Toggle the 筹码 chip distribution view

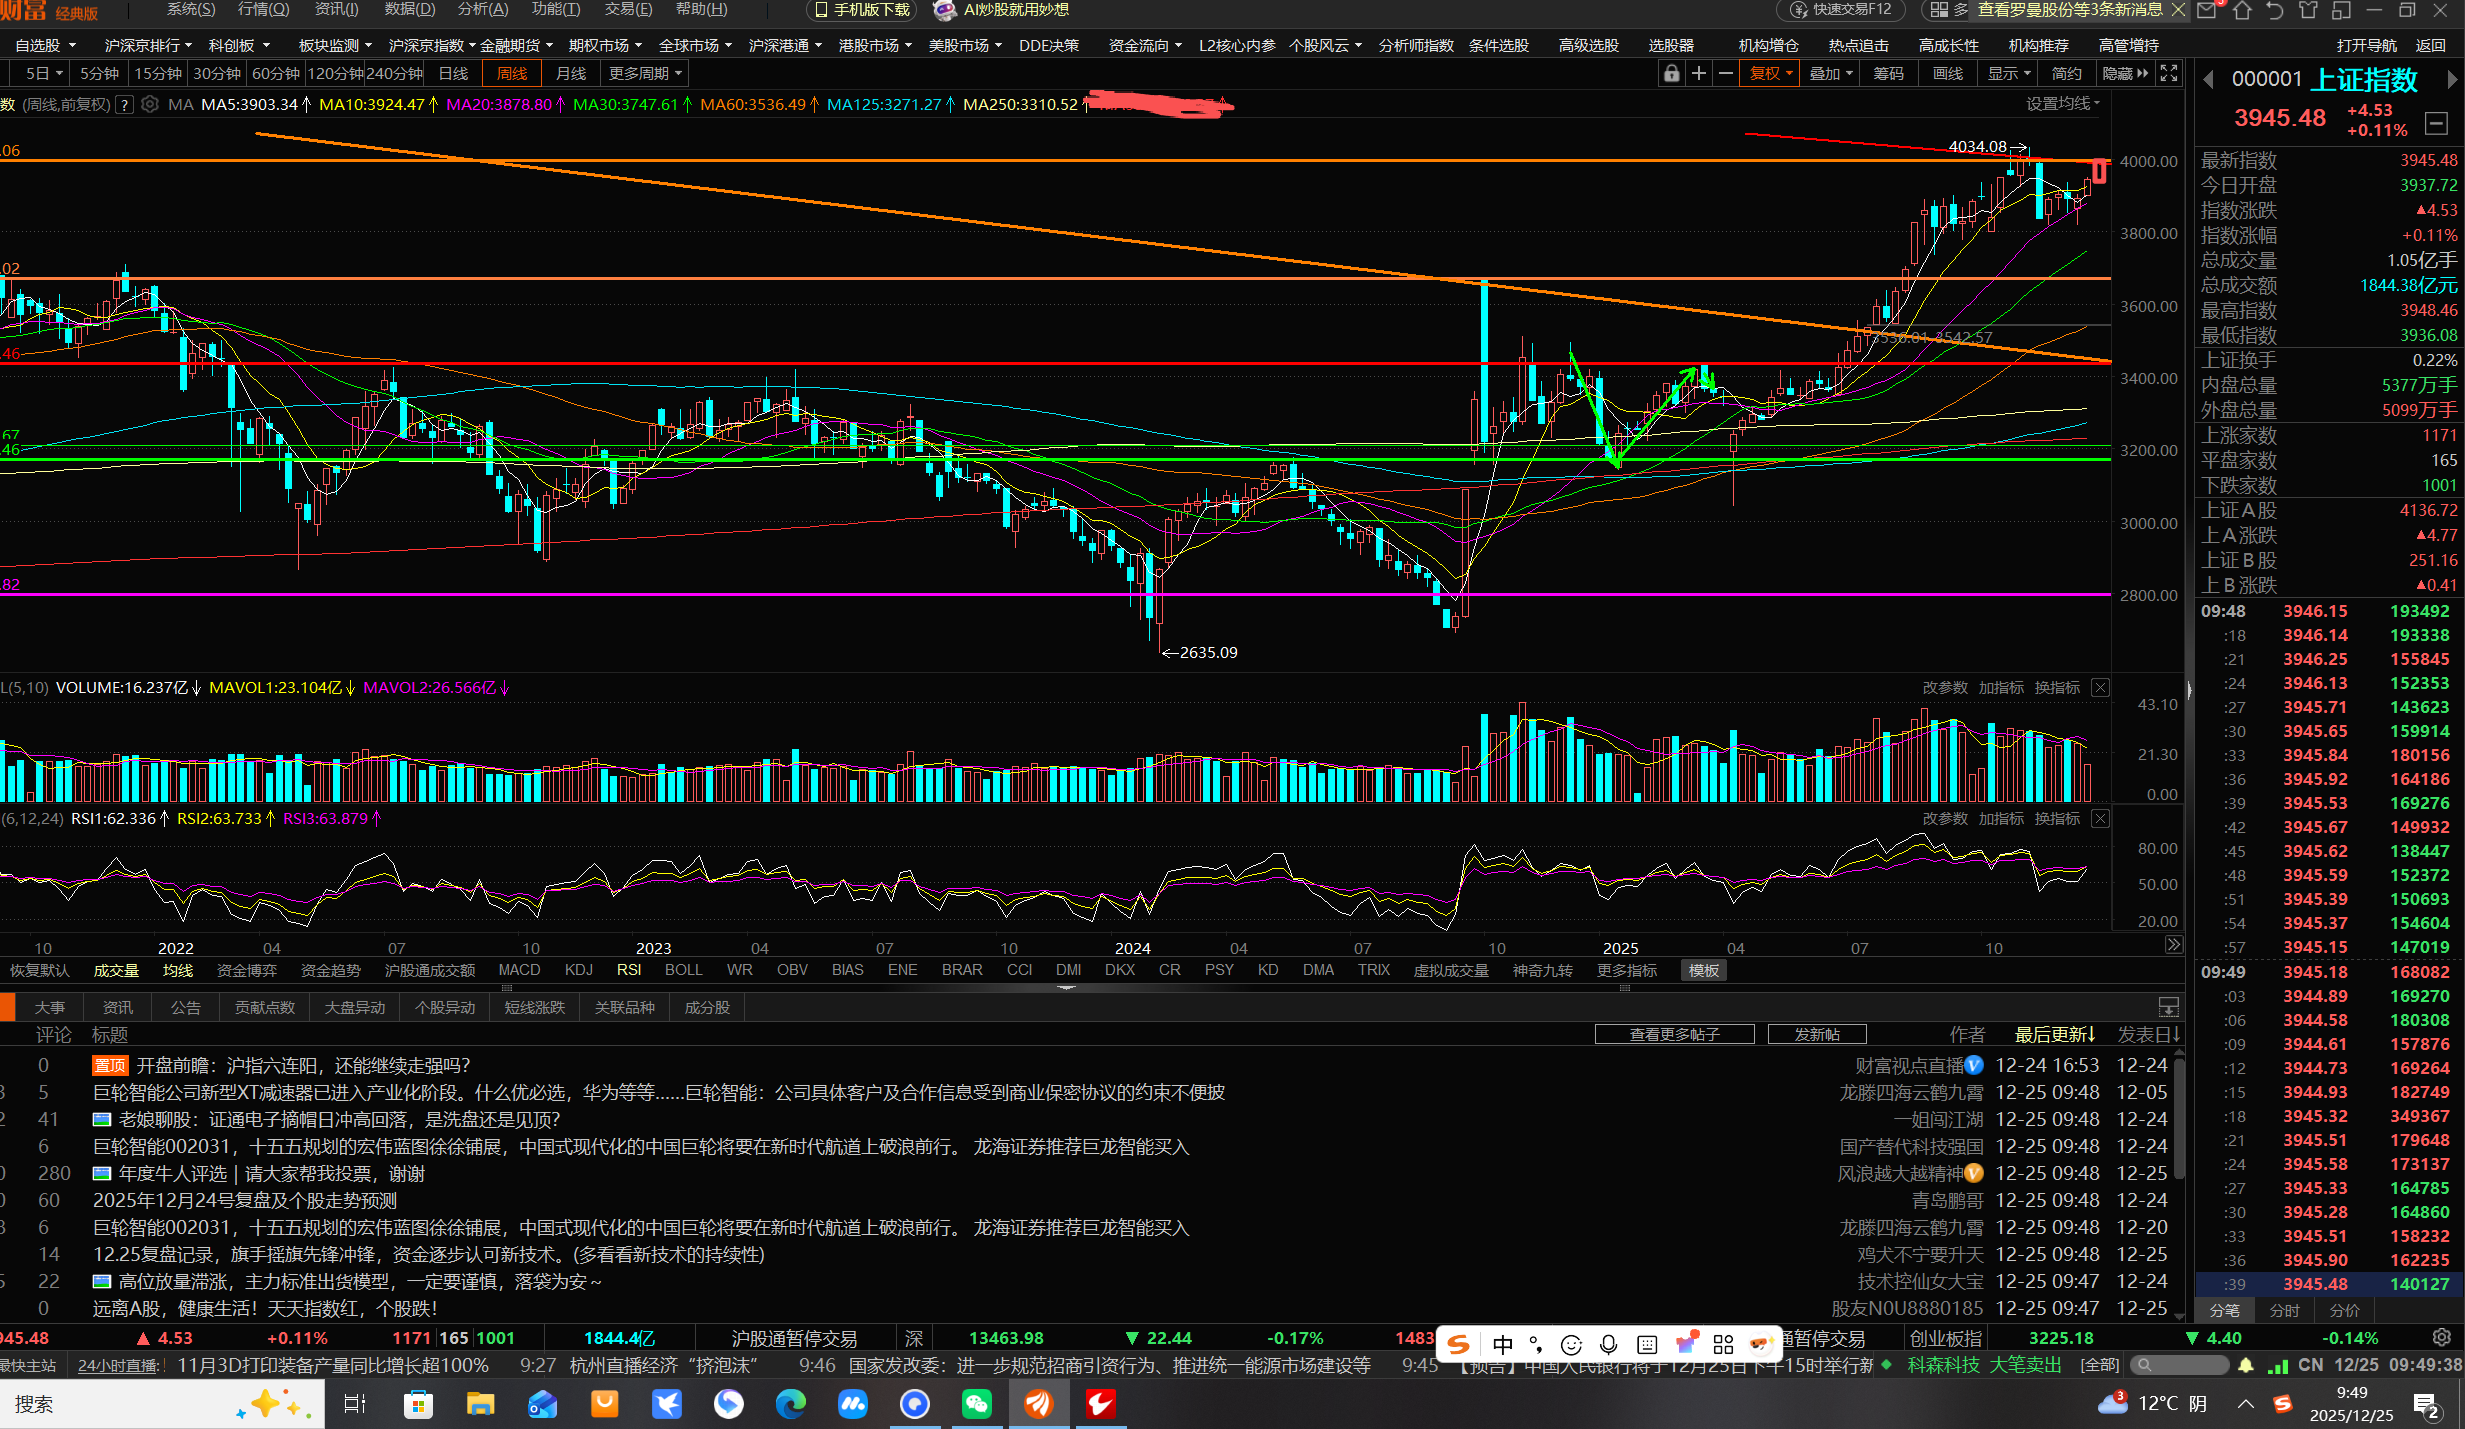(x=1888, y=74)
